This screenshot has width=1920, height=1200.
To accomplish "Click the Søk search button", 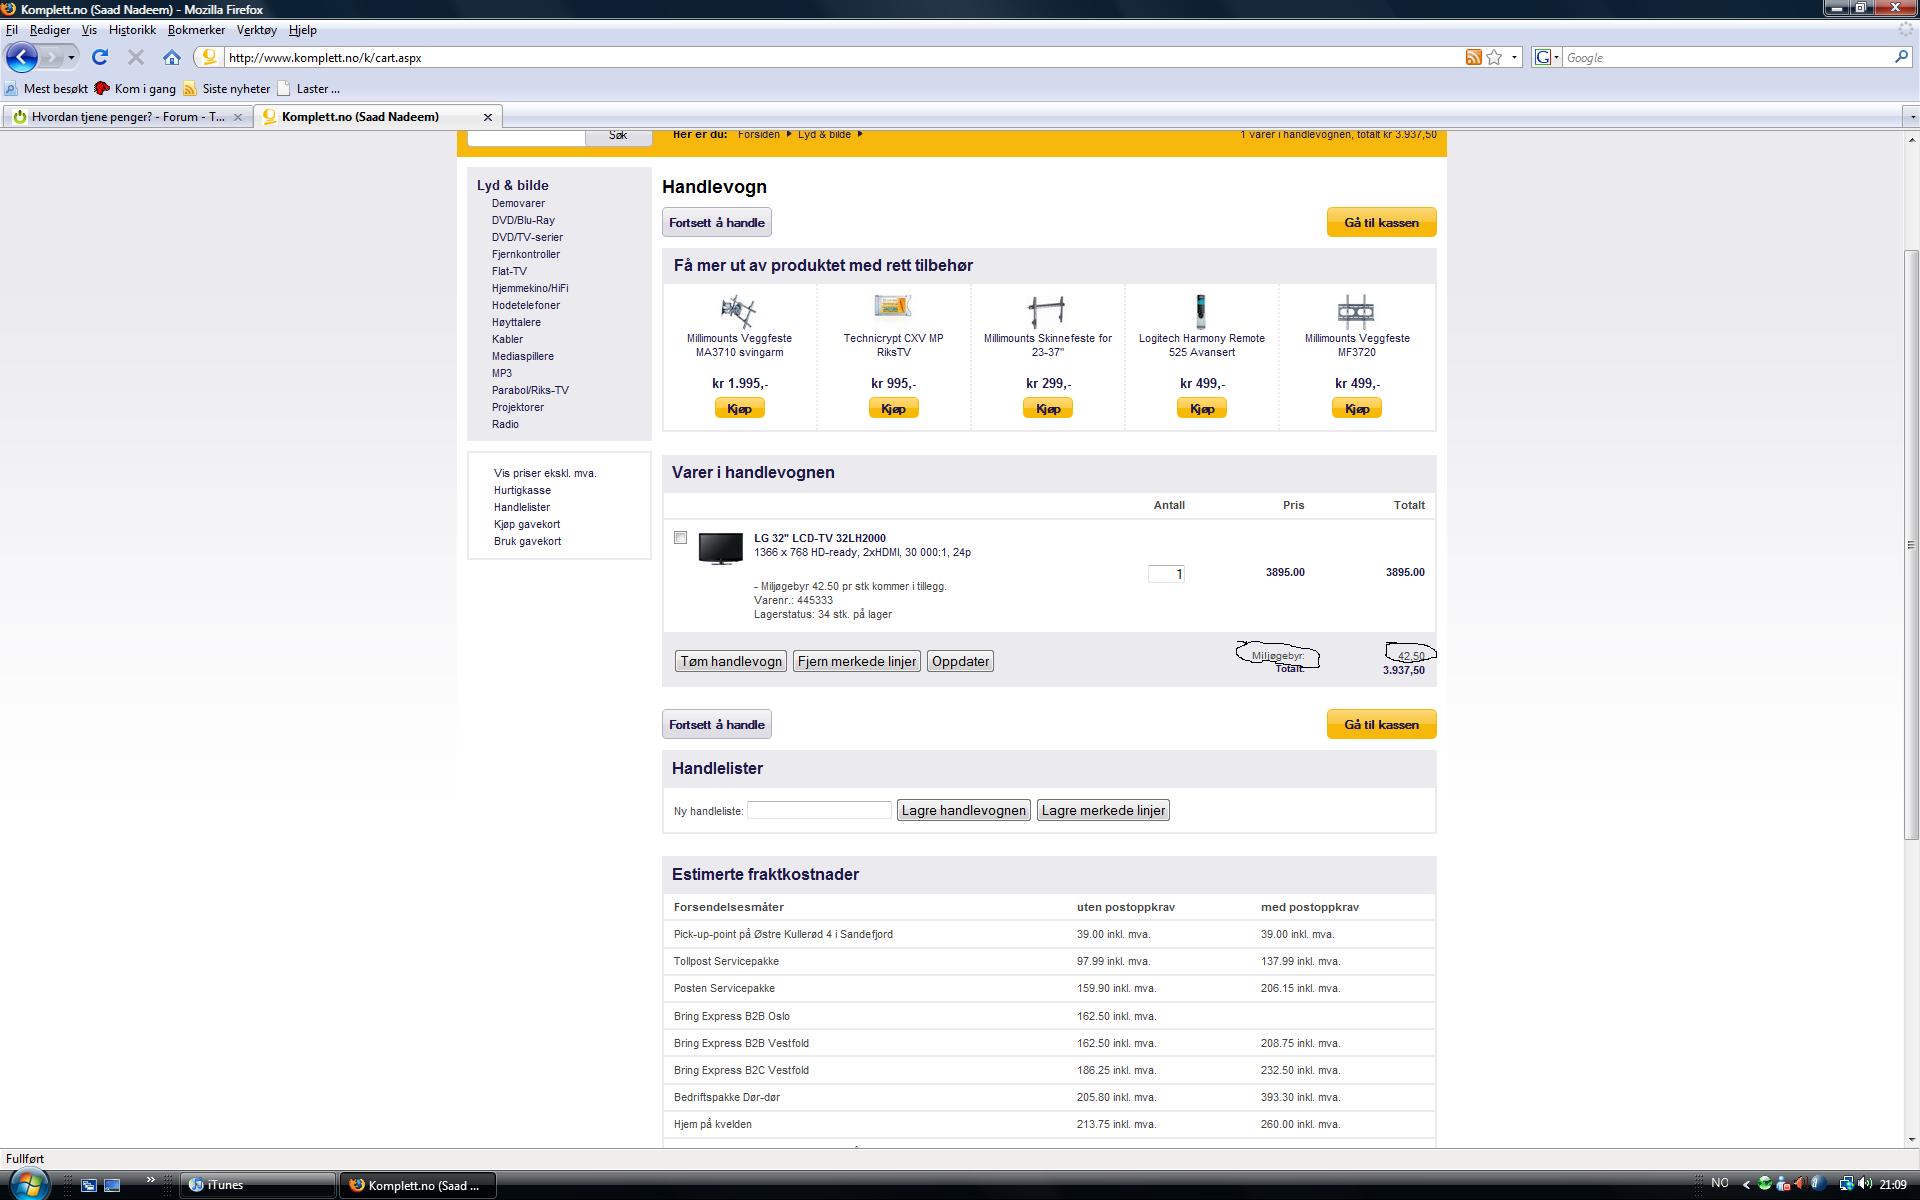I will (x=618, y=136).
